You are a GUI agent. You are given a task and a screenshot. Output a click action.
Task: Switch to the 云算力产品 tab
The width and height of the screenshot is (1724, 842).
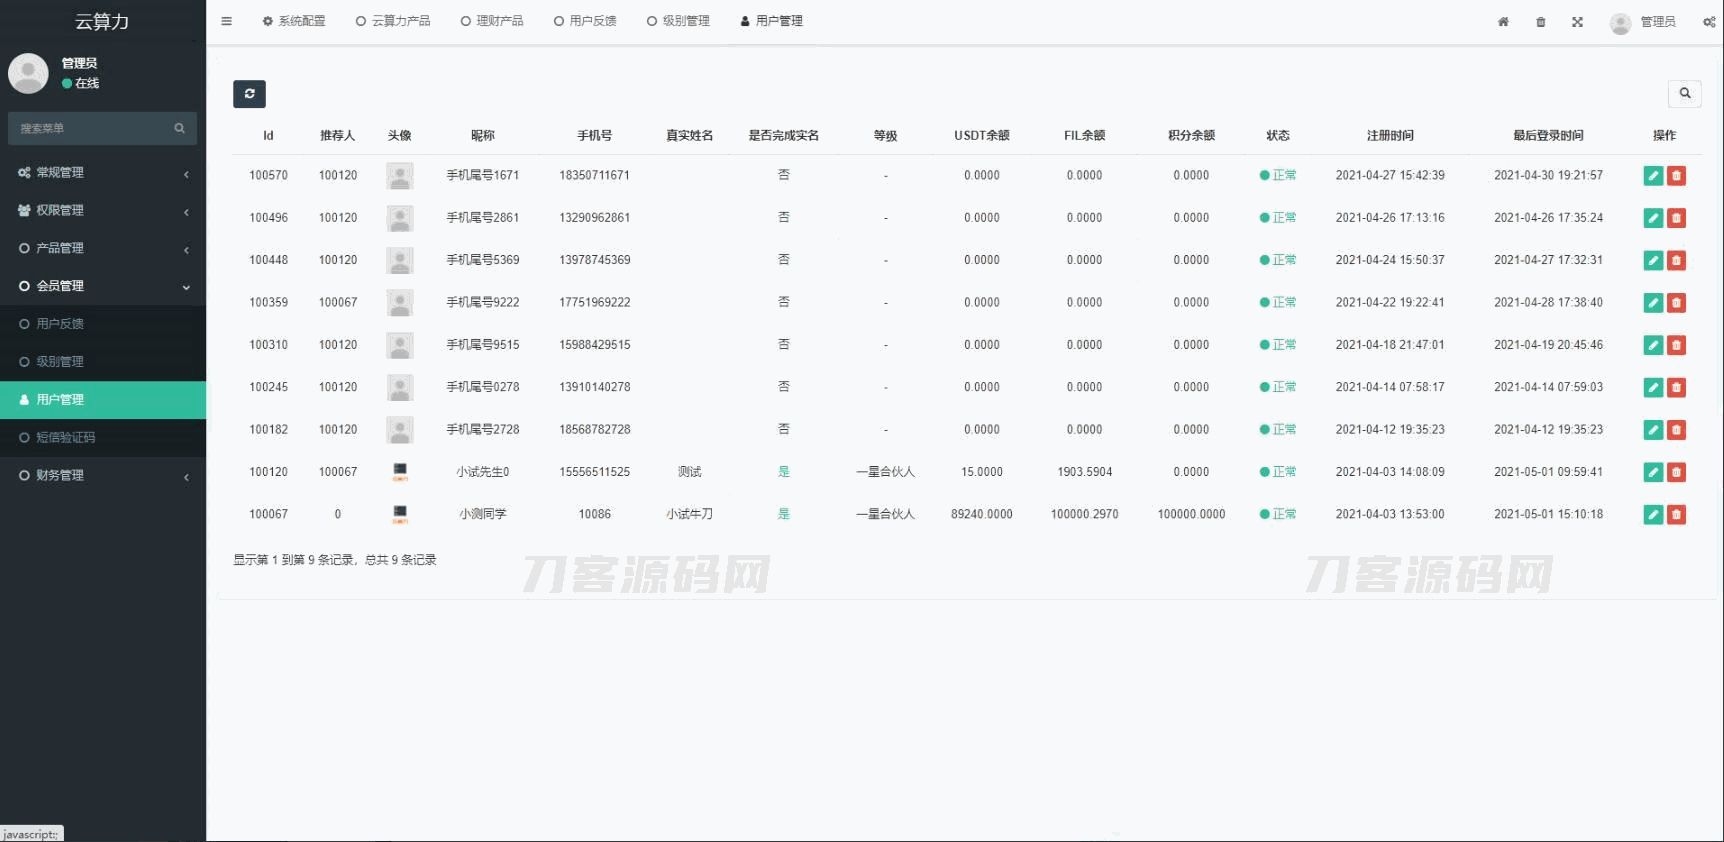393,21
